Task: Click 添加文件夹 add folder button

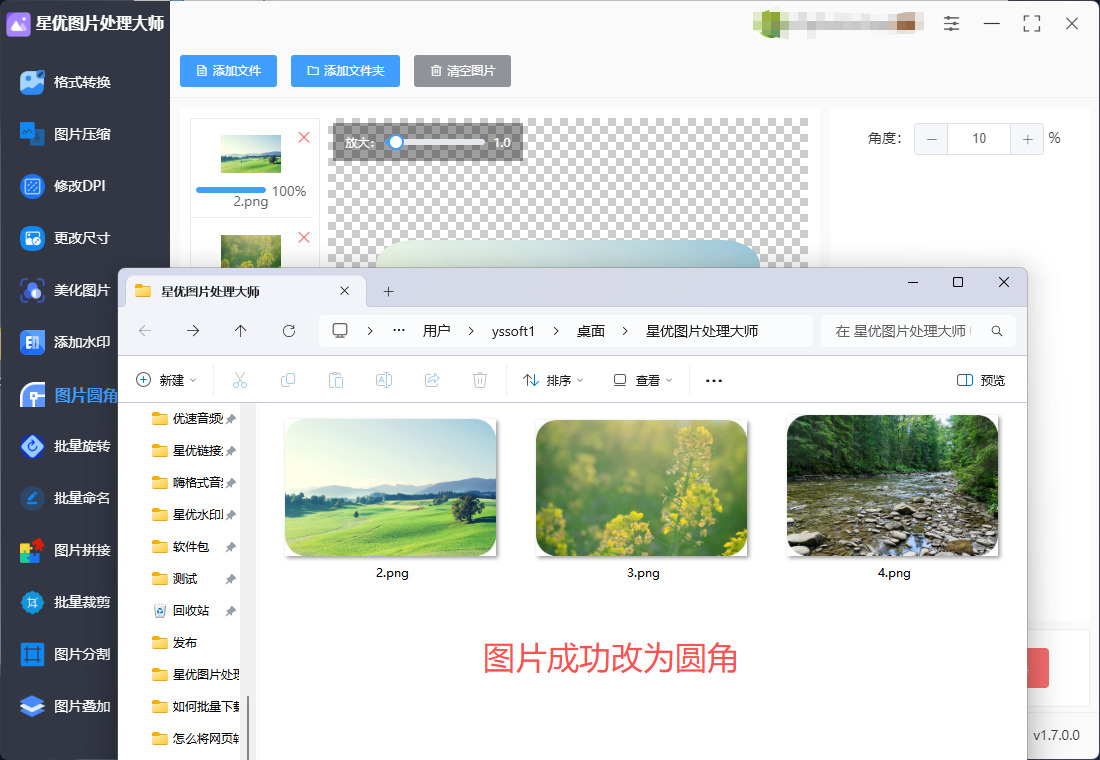Action: 345,71
